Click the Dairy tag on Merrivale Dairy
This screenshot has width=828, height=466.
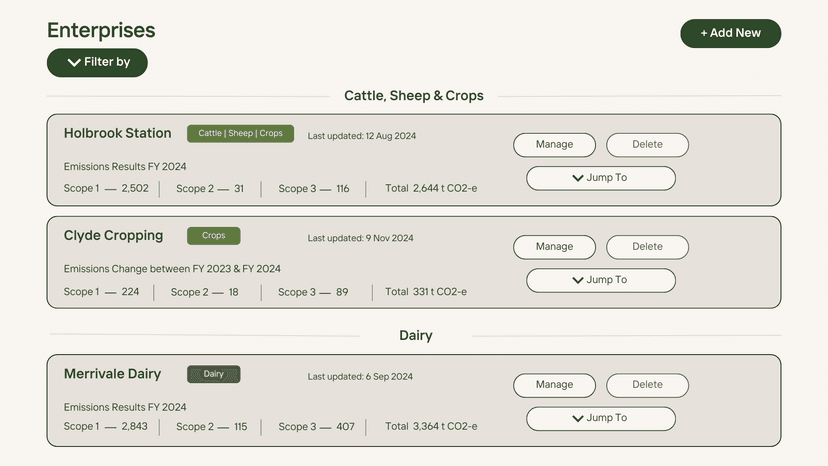tap(213, 374)
